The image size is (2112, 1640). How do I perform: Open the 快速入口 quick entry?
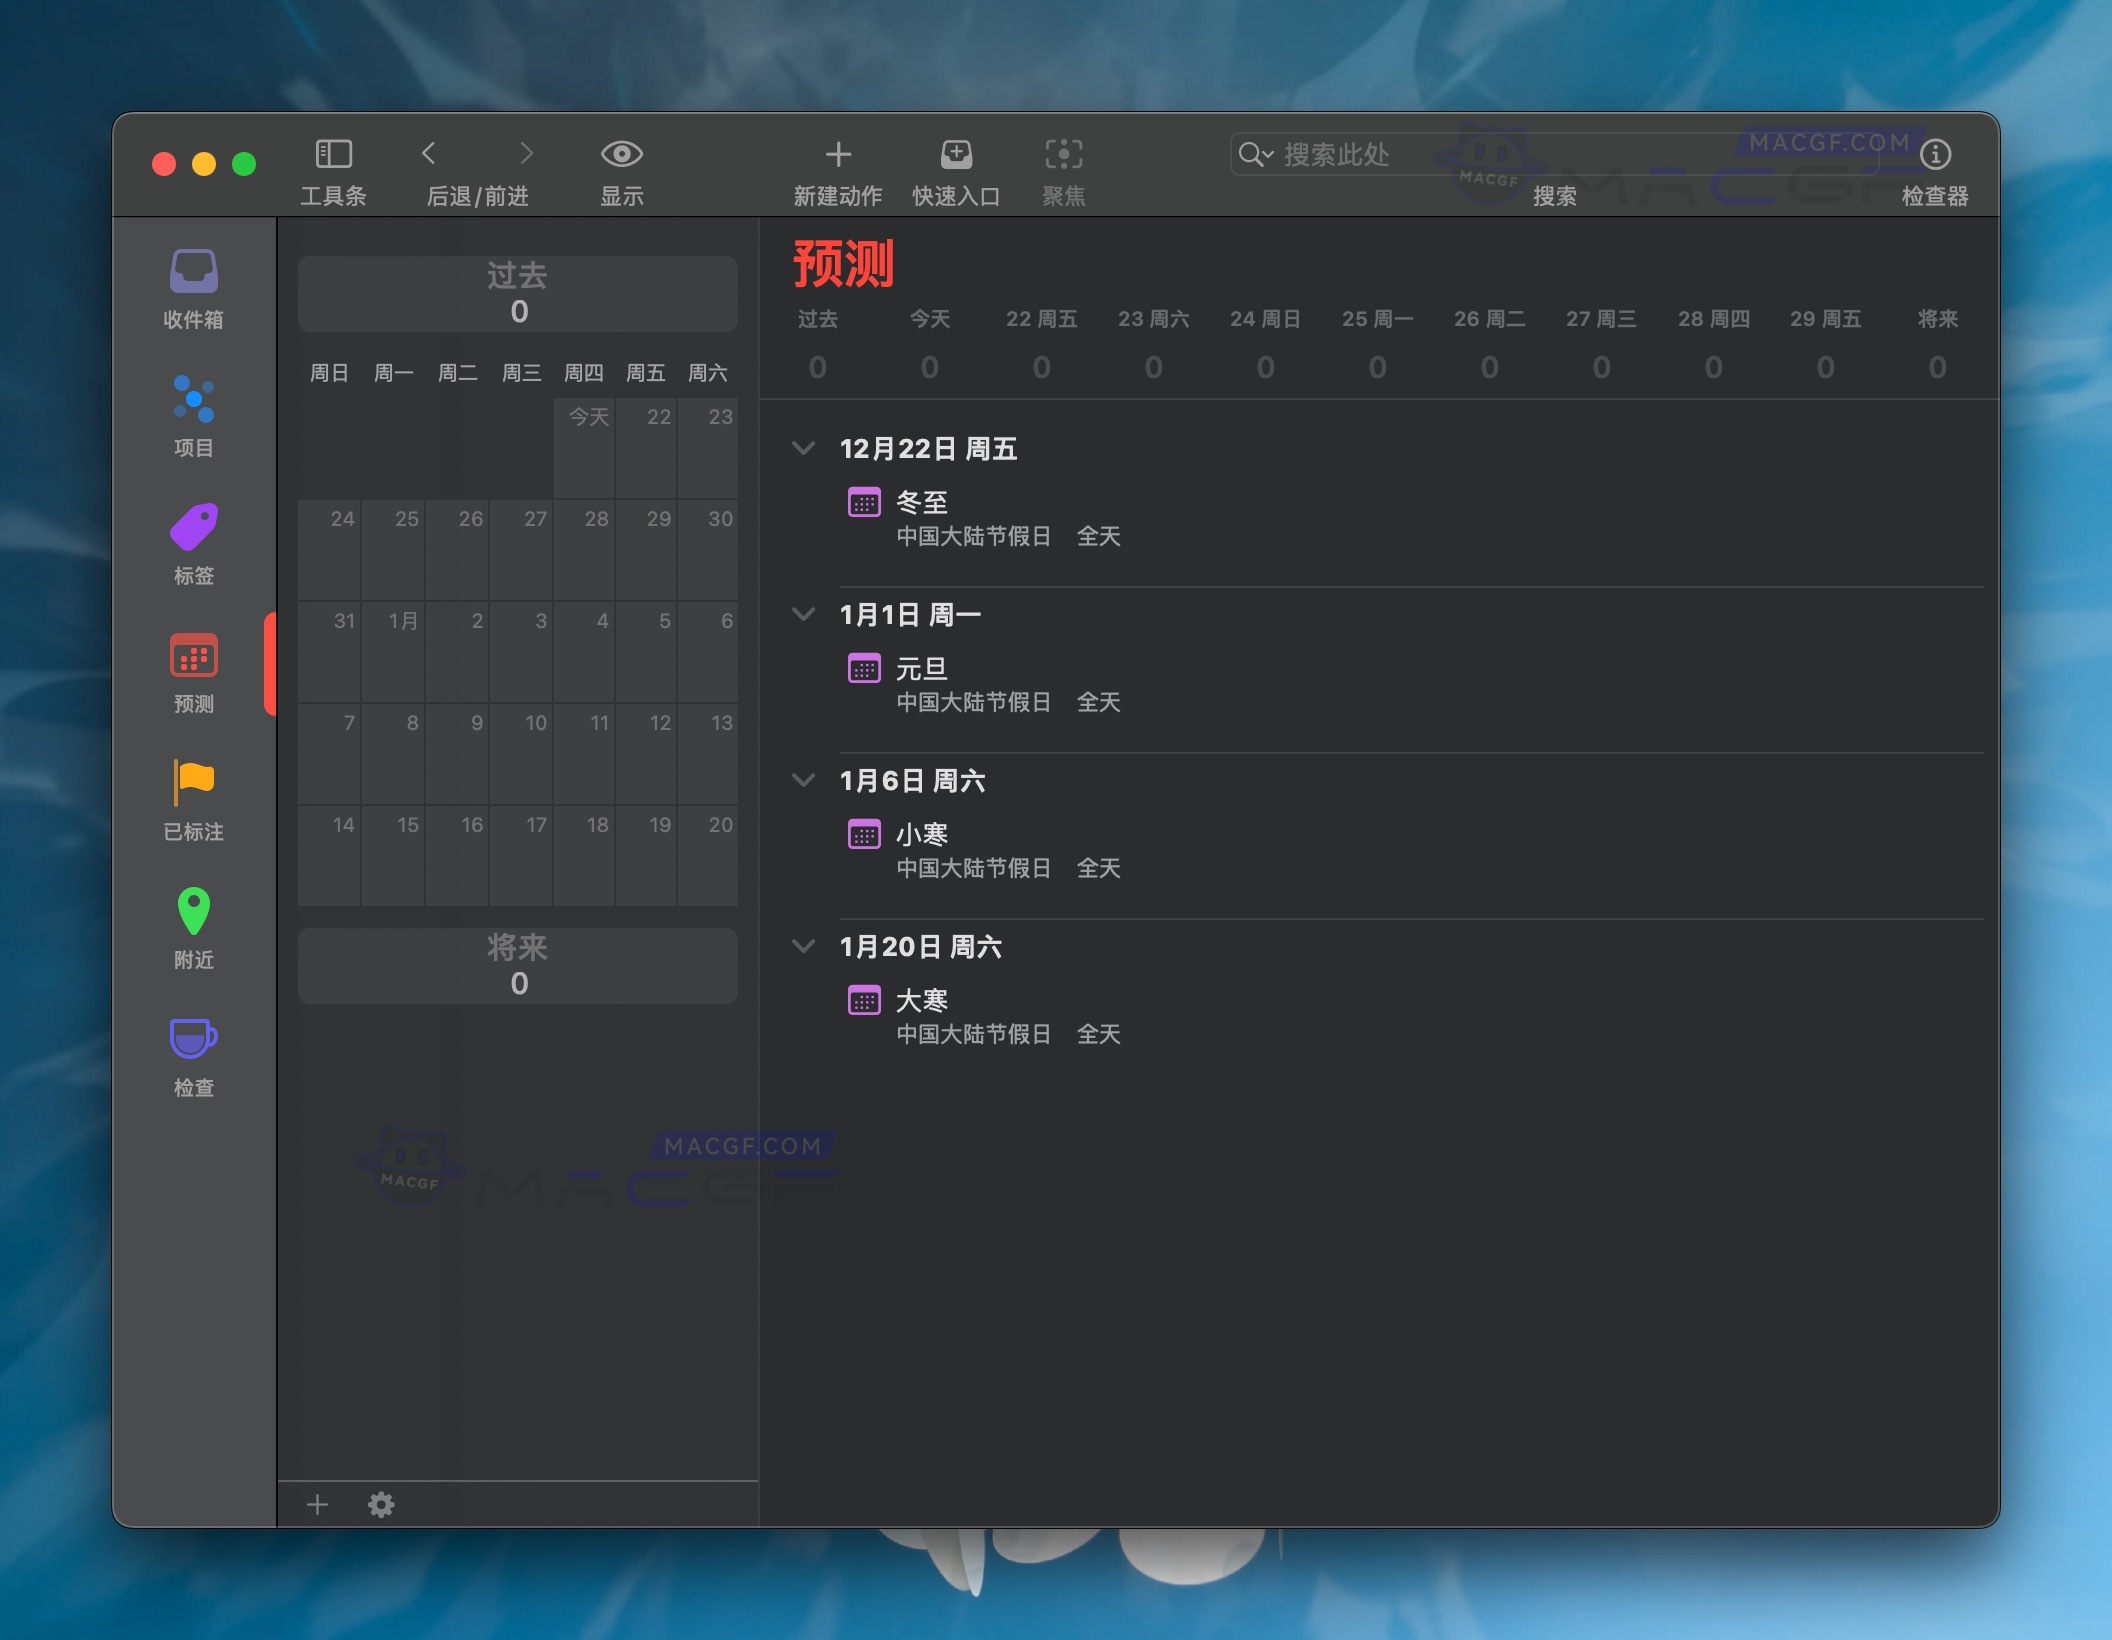[957, 168]
